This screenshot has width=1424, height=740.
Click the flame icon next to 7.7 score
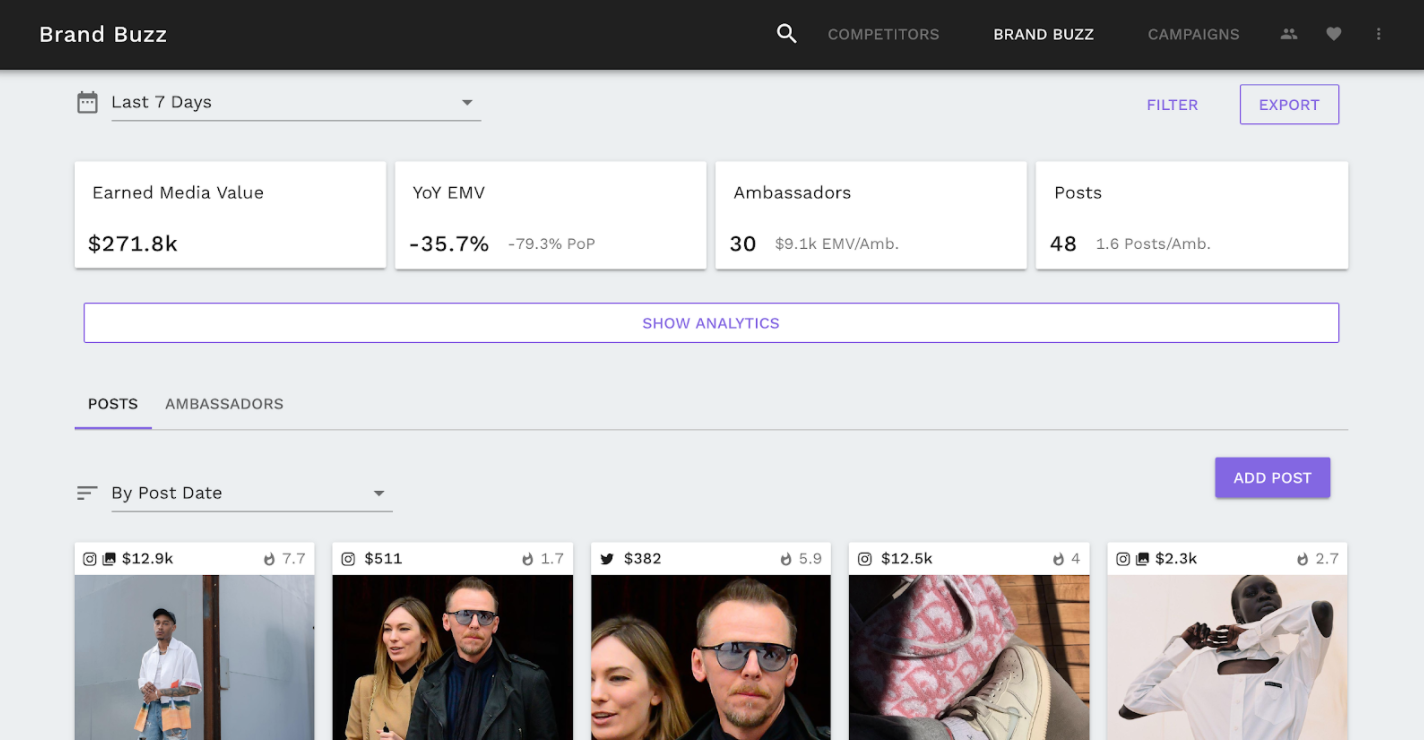pyautogui.click(x=269, y=559)
